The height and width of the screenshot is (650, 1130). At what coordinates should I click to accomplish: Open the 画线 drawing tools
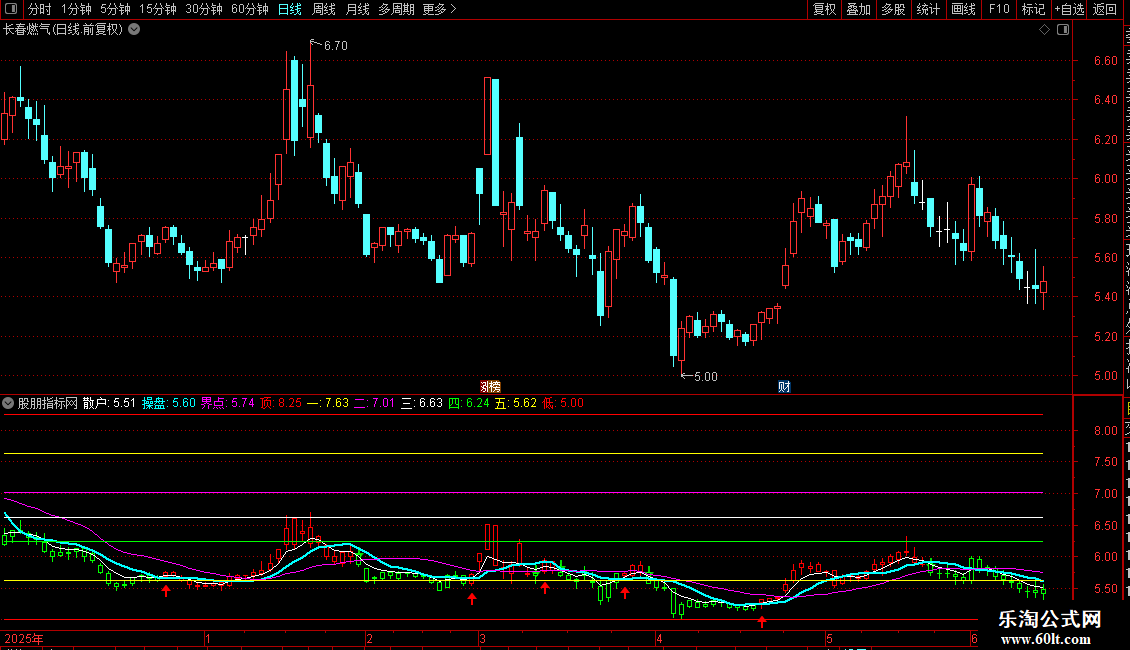tap(964, 9)
